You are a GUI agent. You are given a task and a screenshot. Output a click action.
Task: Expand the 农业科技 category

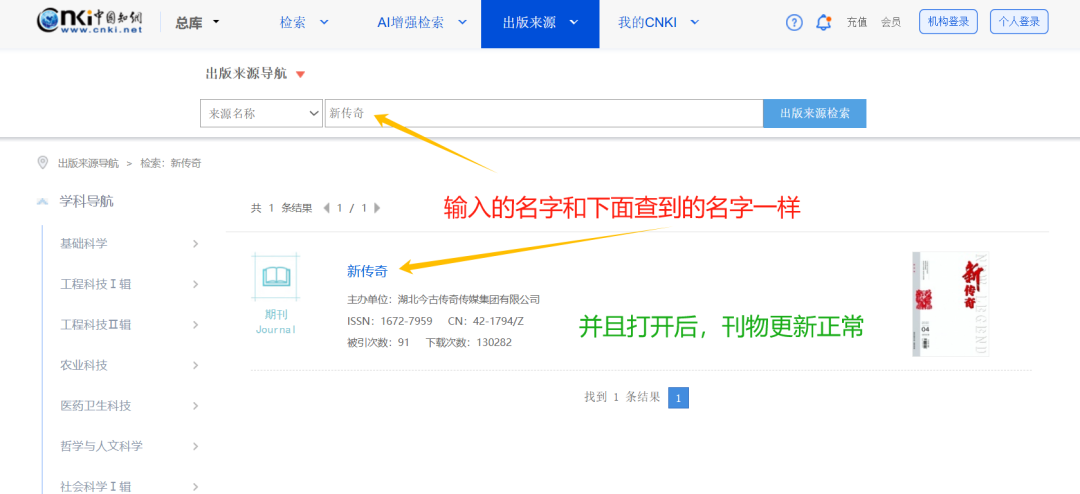click(x=129, y=365)
